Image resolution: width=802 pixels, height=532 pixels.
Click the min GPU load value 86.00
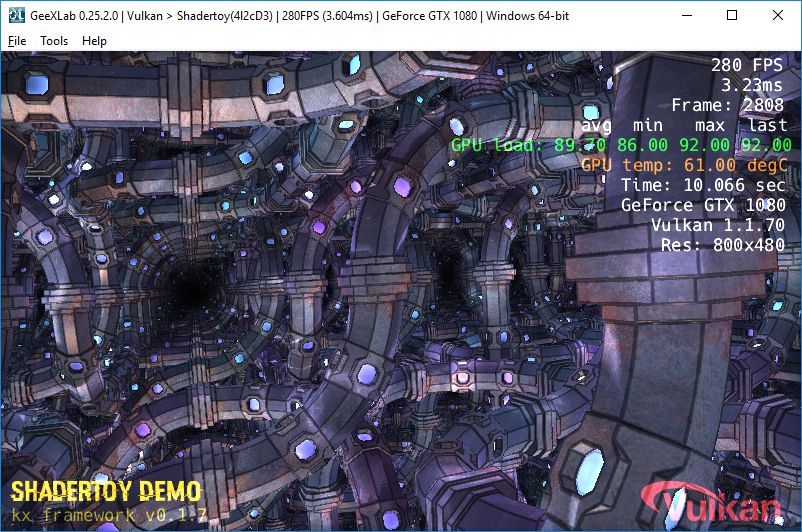click(x=642, y=145)
